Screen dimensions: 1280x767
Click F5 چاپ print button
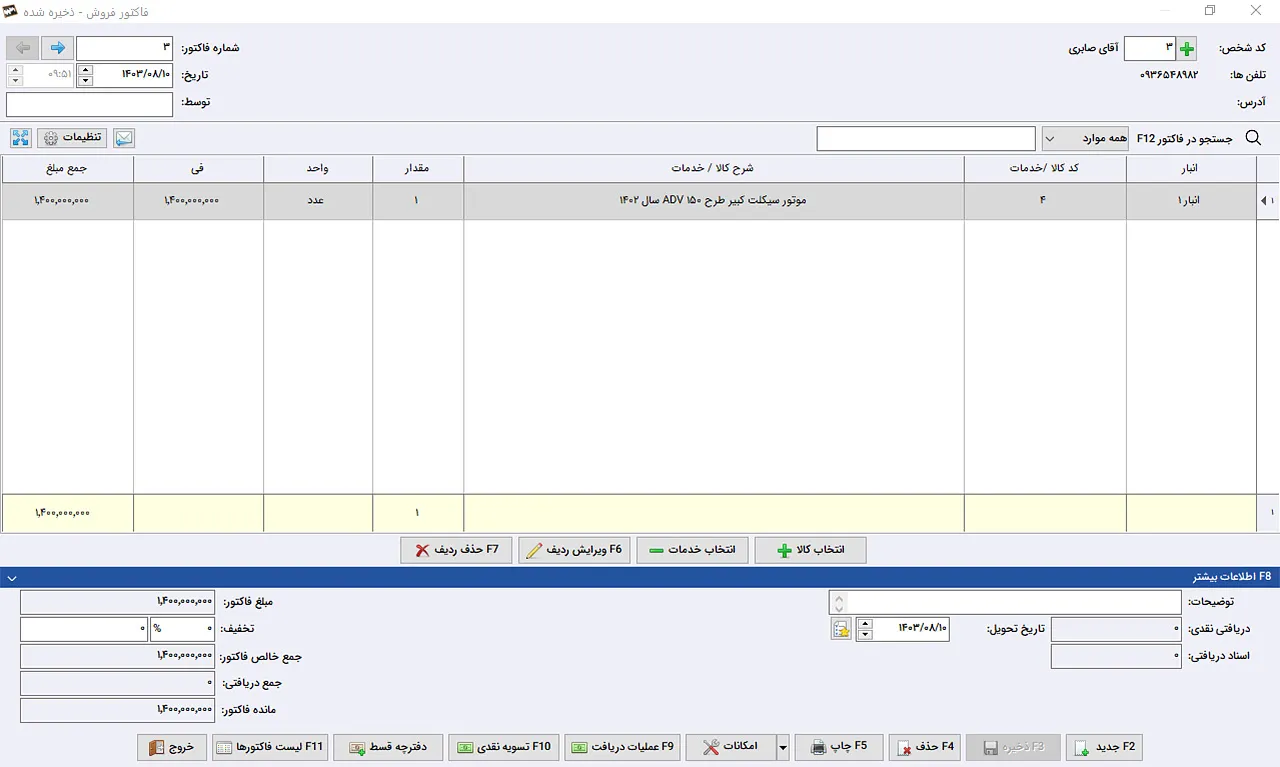pyautogui.click(x=838, y=747)
